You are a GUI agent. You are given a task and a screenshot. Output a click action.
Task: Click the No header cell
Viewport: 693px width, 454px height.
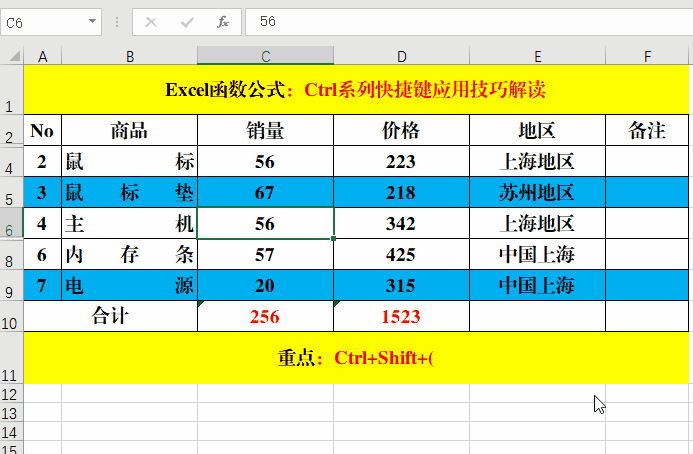click(x=42, y=130)
